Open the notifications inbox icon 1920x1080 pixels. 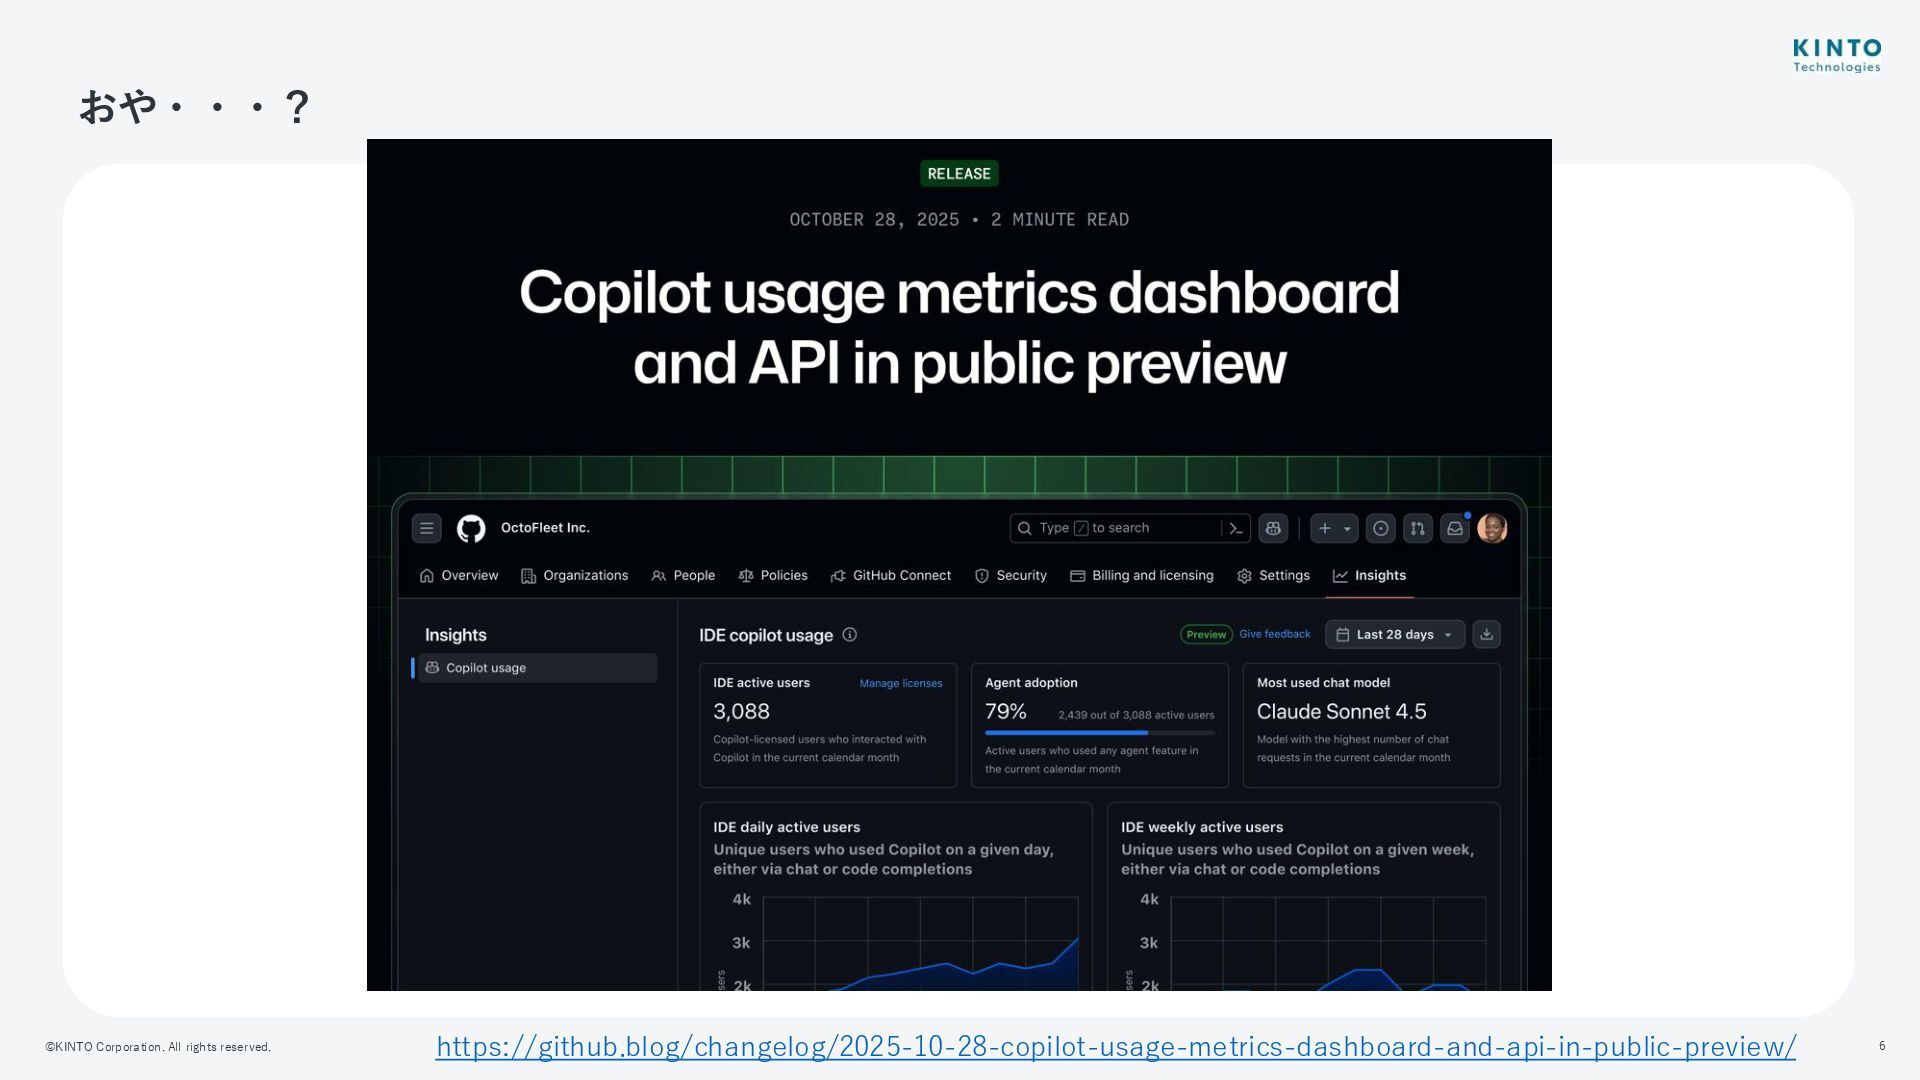click(x=1455, y=528)
